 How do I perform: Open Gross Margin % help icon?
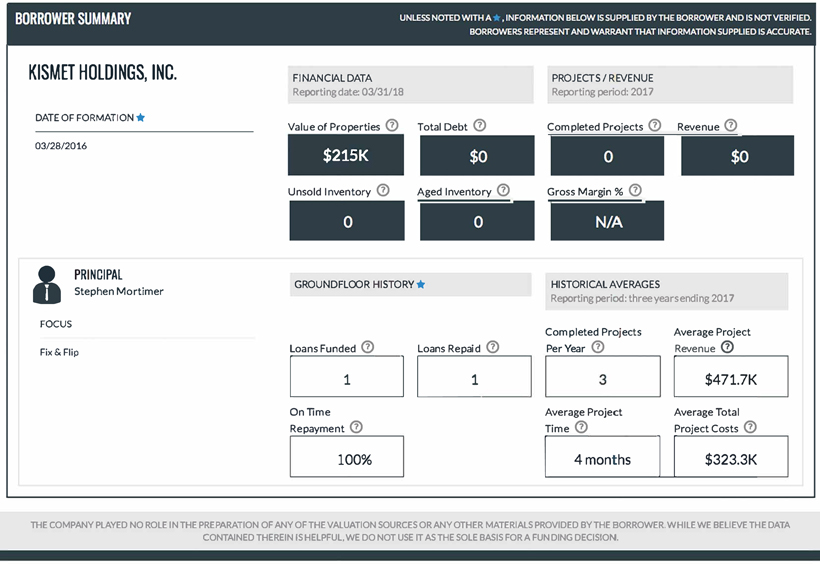[634, 190]
